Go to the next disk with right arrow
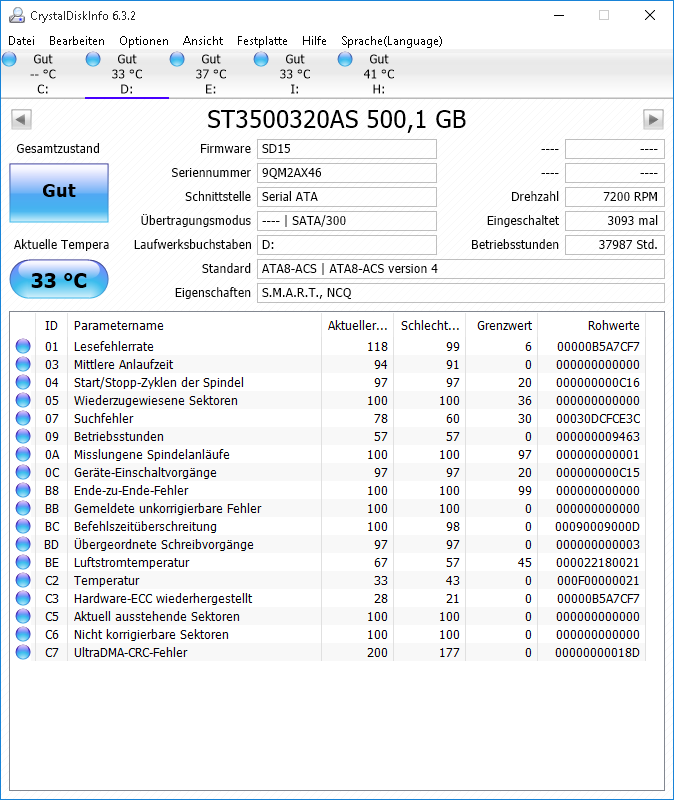 (x=653, y=119)
